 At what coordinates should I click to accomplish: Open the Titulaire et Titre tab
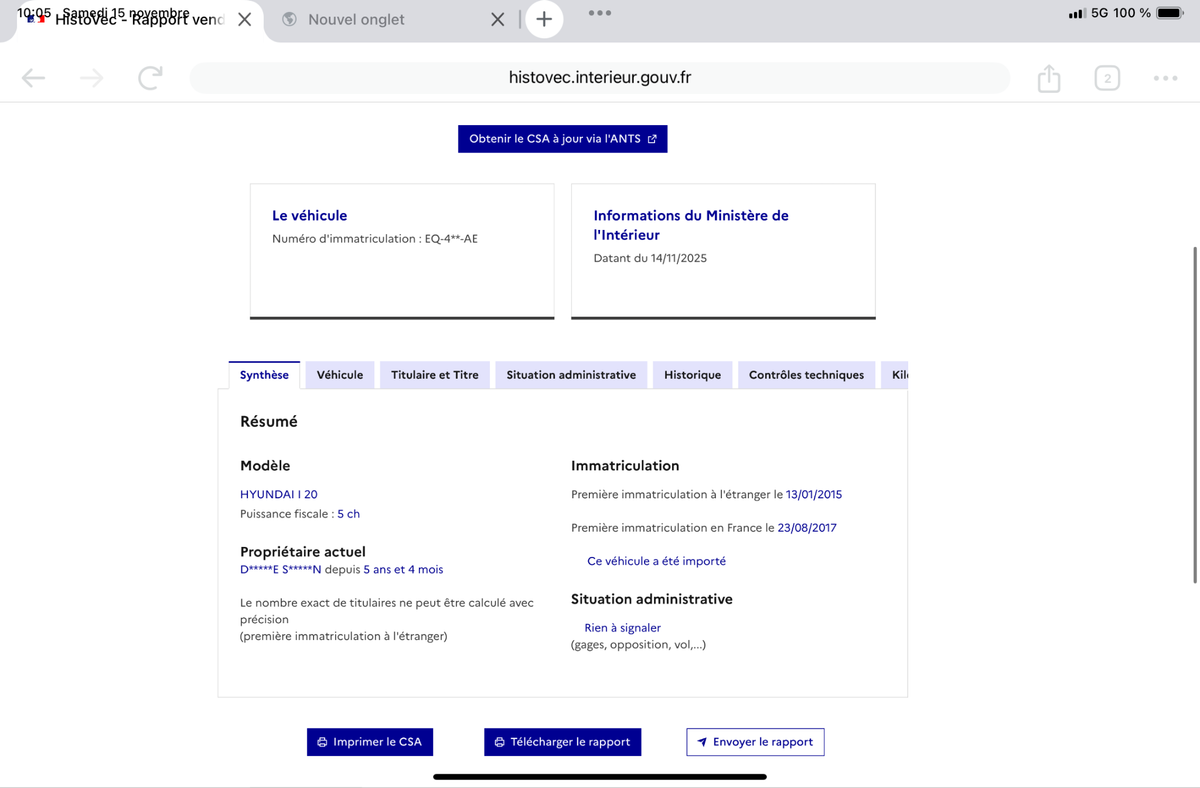pyautogui.click(x=434, y=375)
